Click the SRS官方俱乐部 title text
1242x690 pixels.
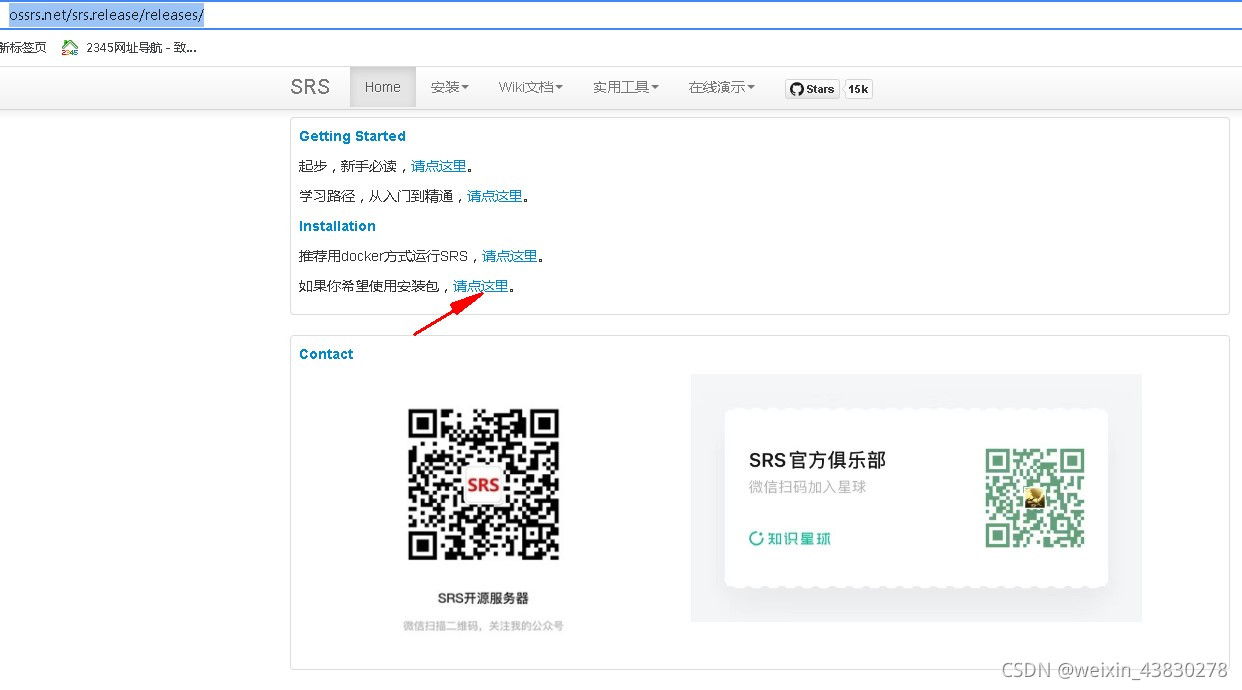(x=817, y=460)
